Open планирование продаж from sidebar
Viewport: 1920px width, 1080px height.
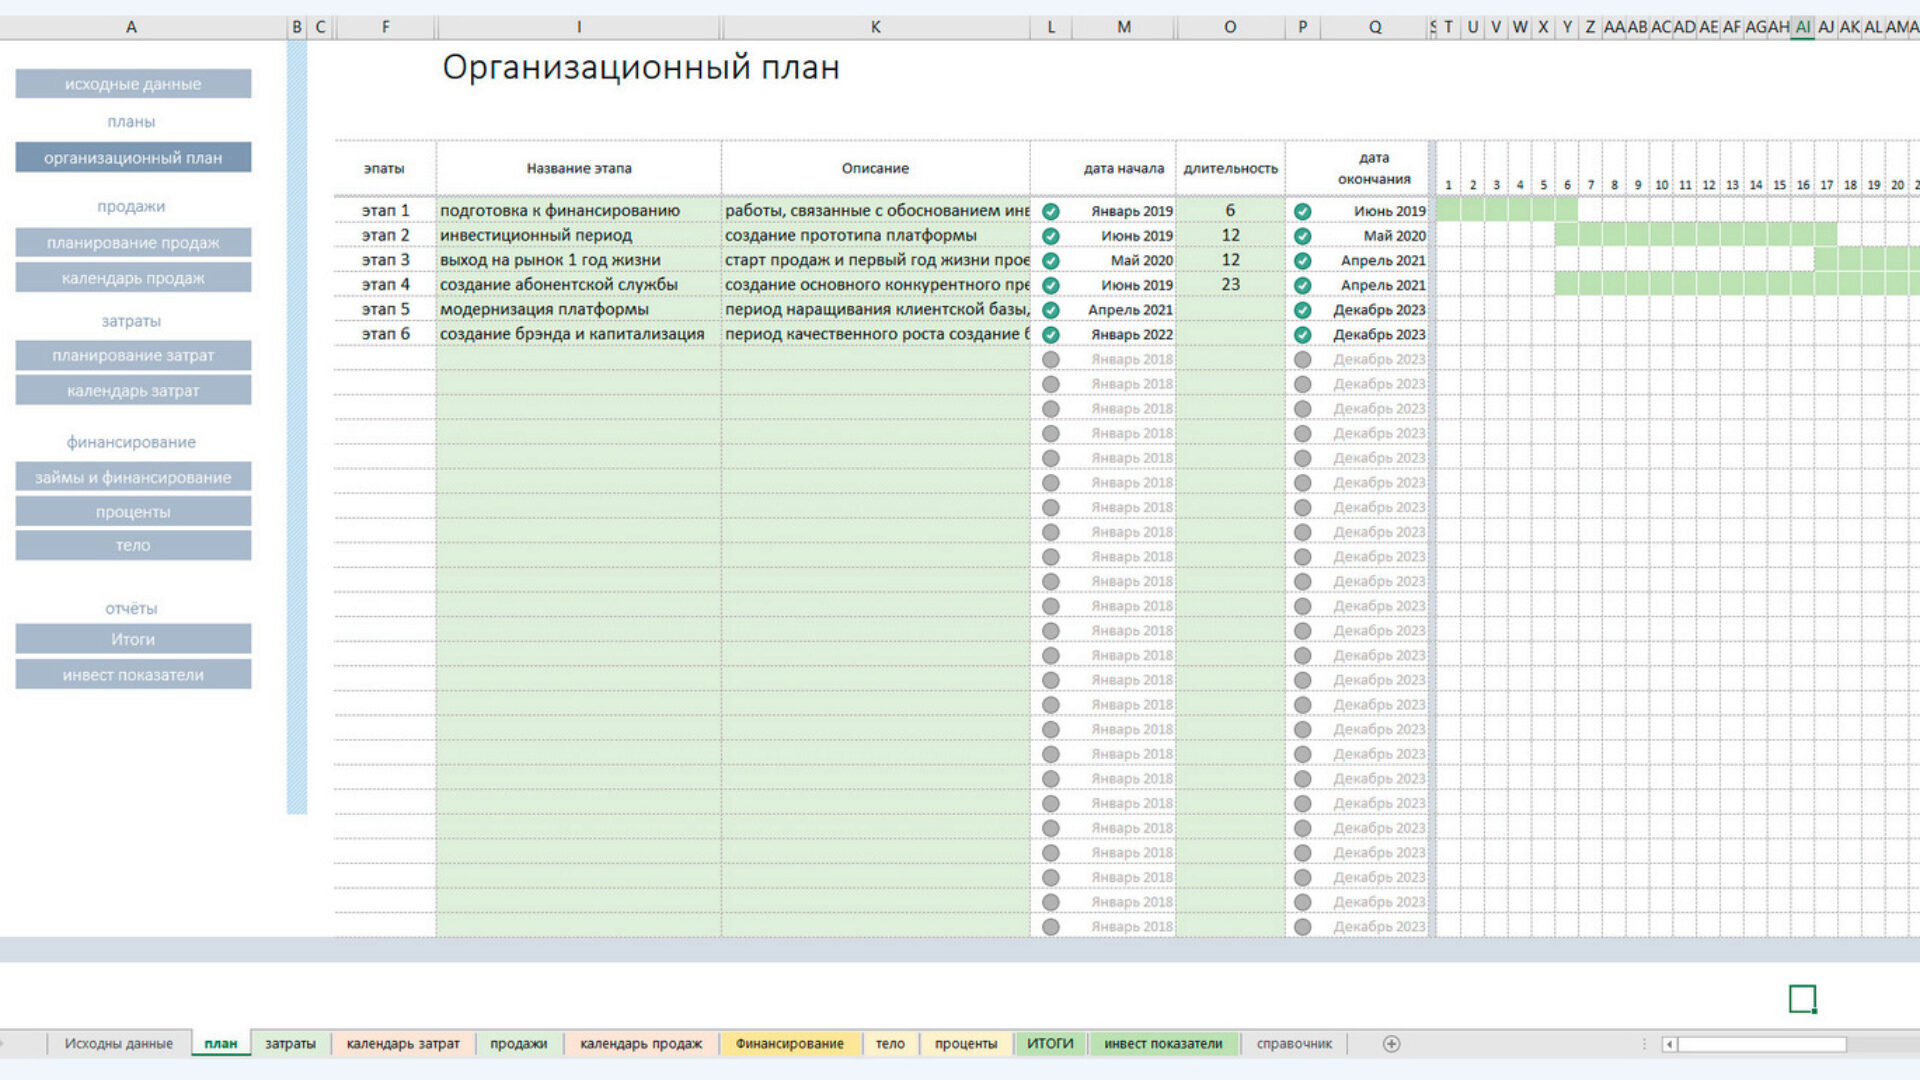[x=133, y=243]
